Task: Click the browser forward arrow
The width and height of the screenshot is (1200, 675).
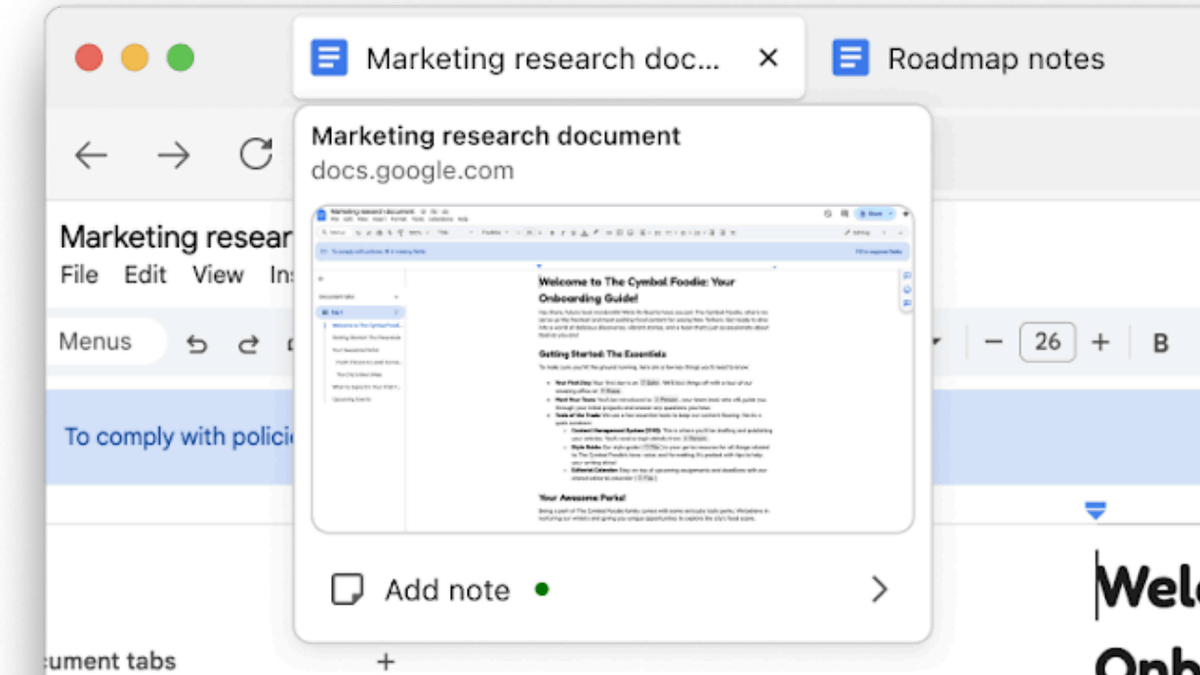Action: (x=173, y=155)
